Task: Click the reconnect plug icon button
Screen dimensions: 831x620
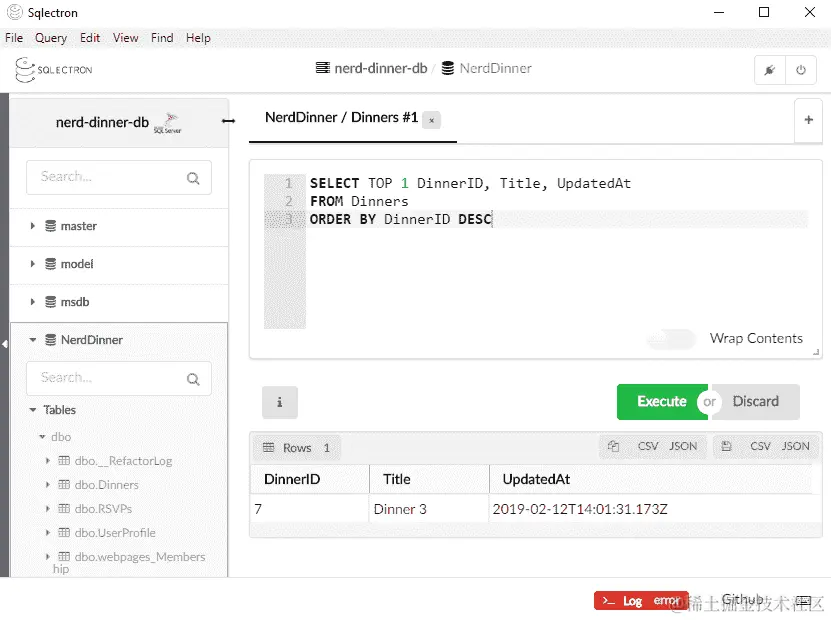Action: click(770, 70)
